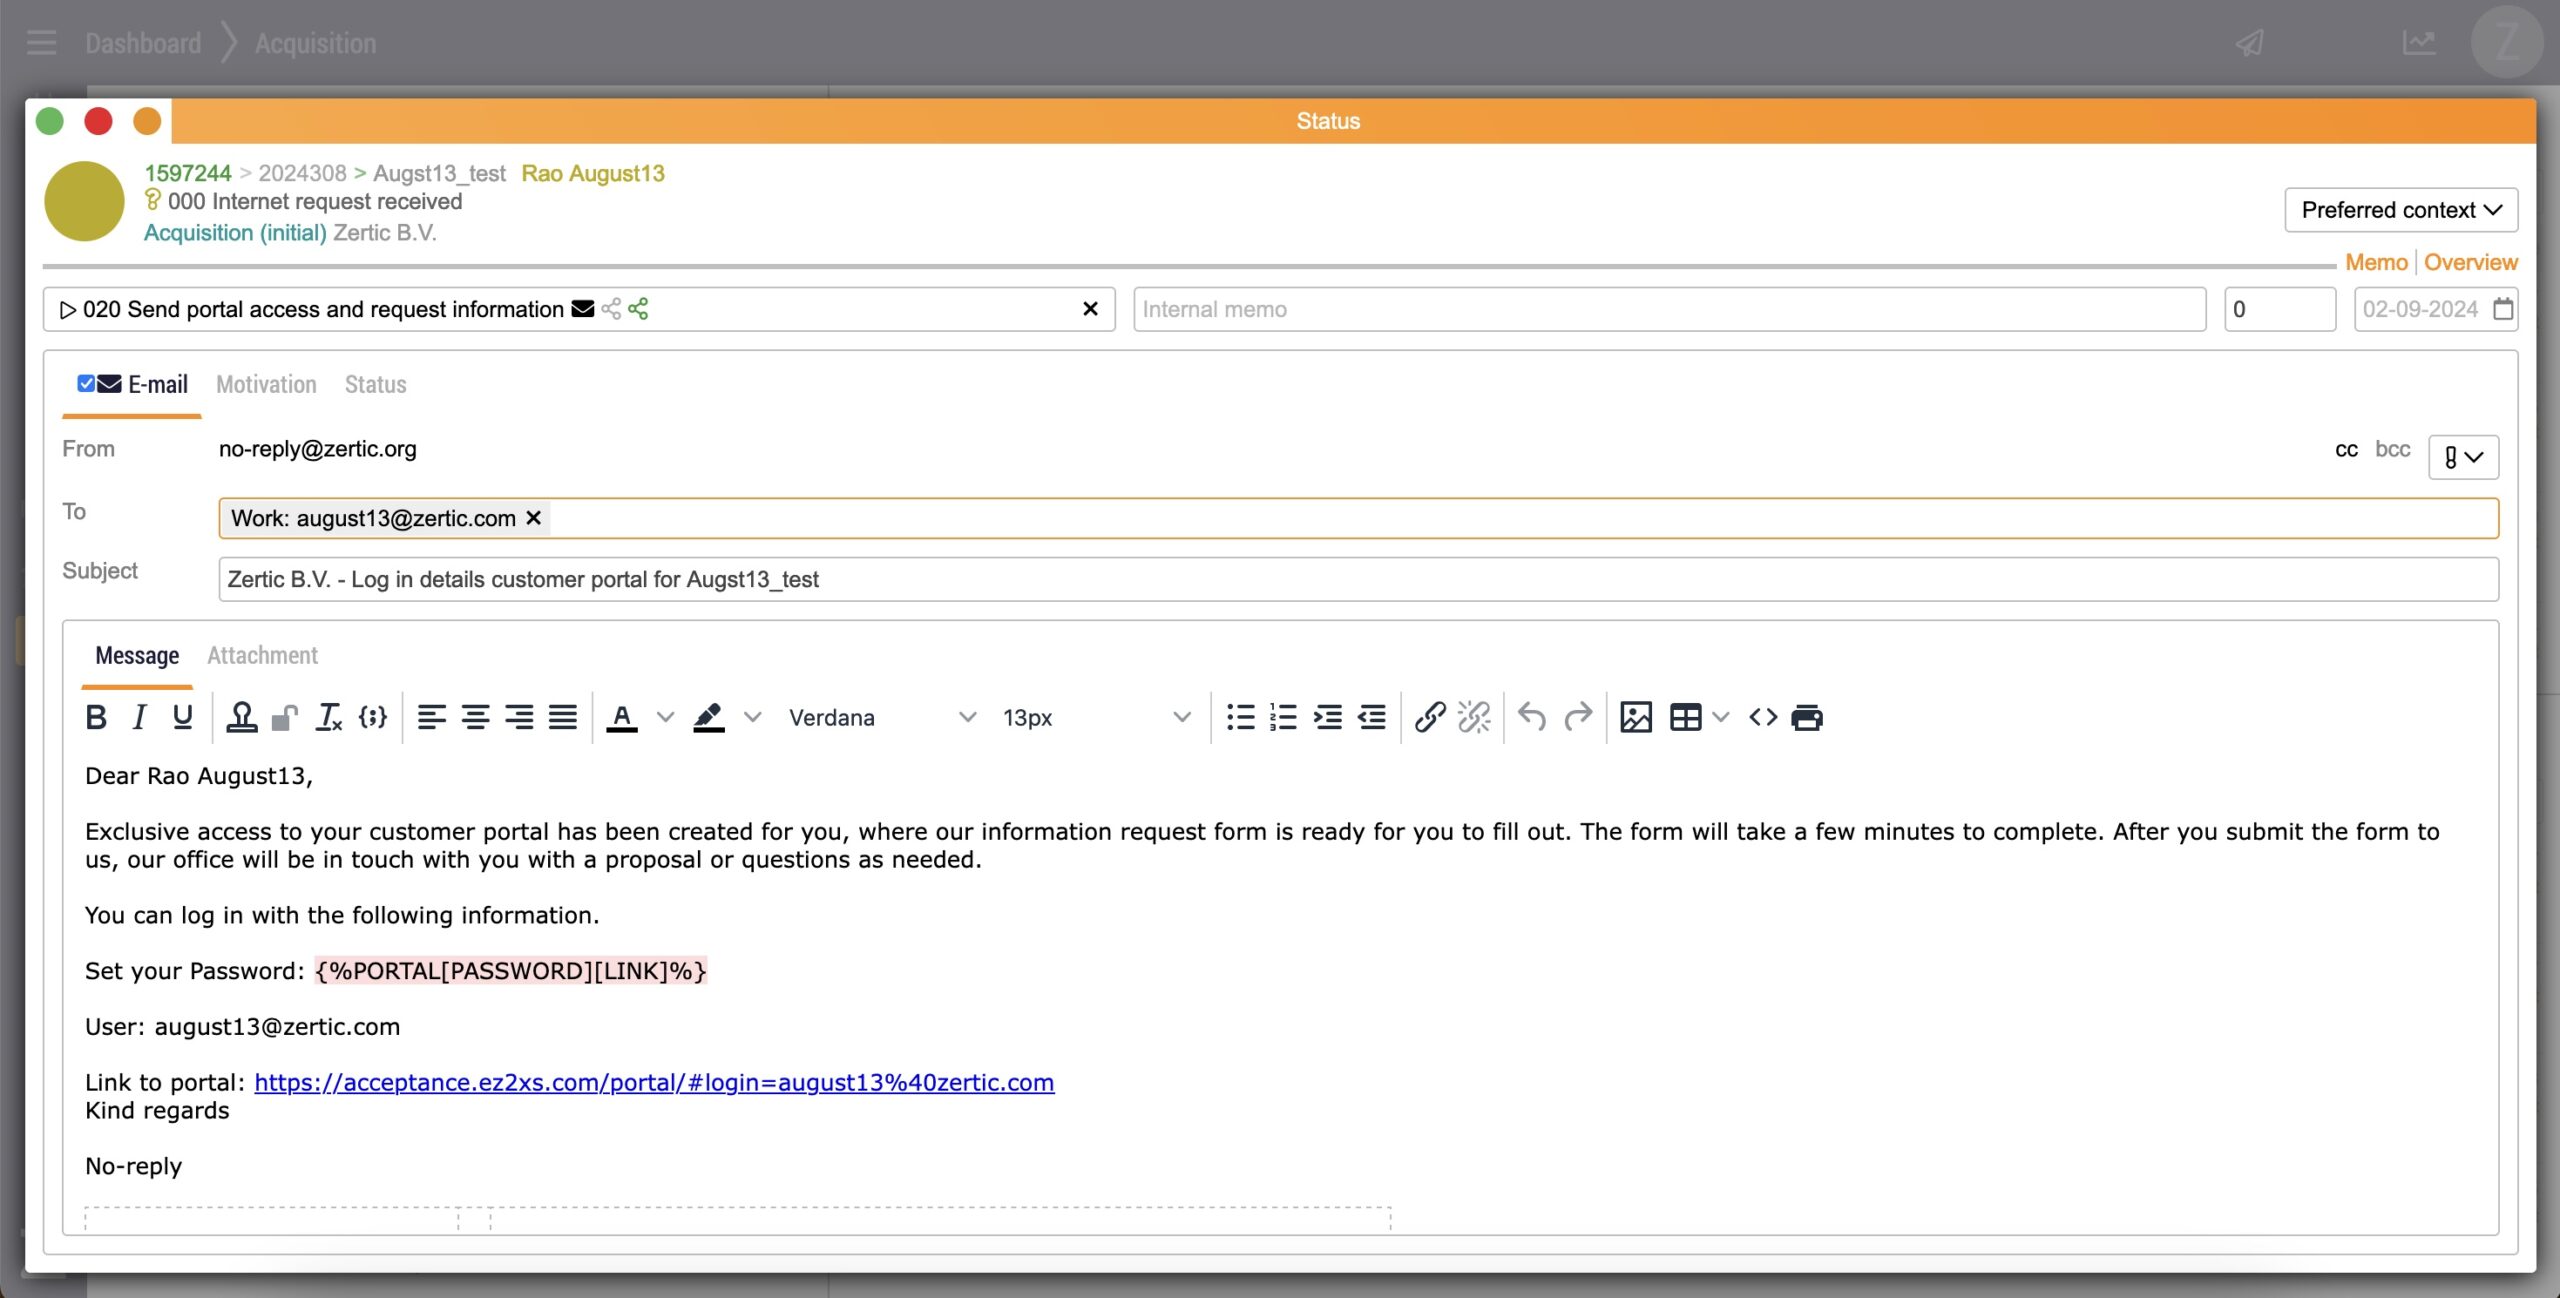Center align the message text
The image size is (2560, 1298).
(x=475, y=717)
